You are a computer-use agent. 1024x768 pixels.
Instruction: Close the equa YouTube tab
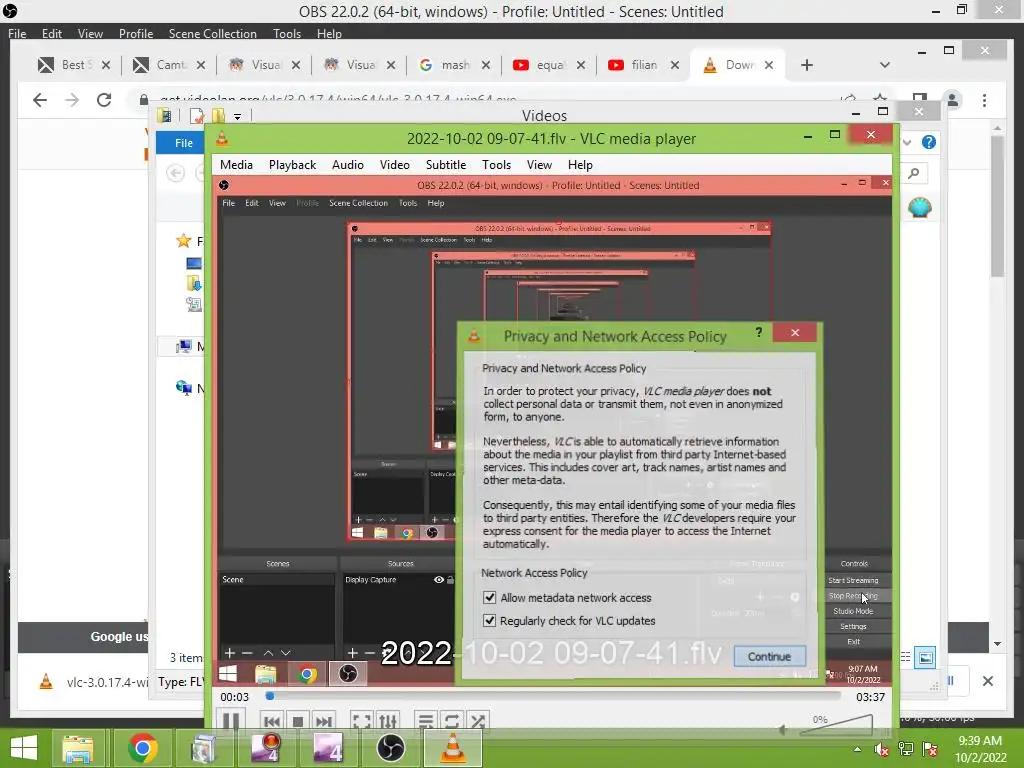click(581, 65)
